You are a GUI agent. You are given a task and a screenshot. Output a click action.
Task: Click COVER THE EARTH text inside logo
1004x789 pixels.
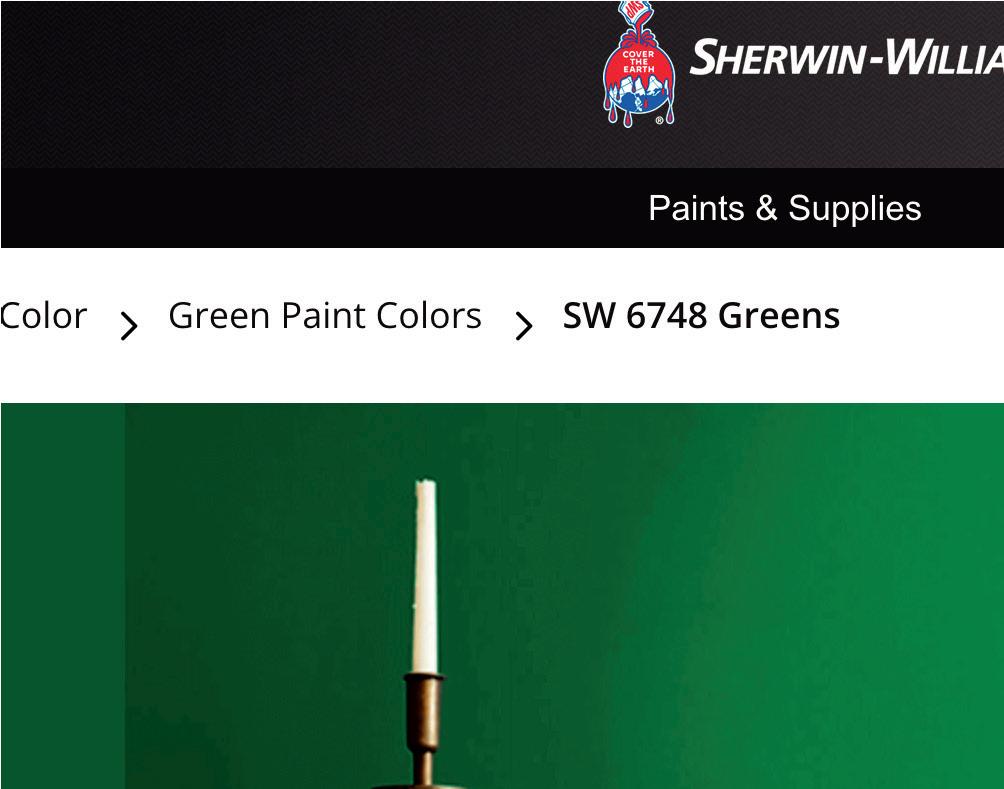point(638,61)
